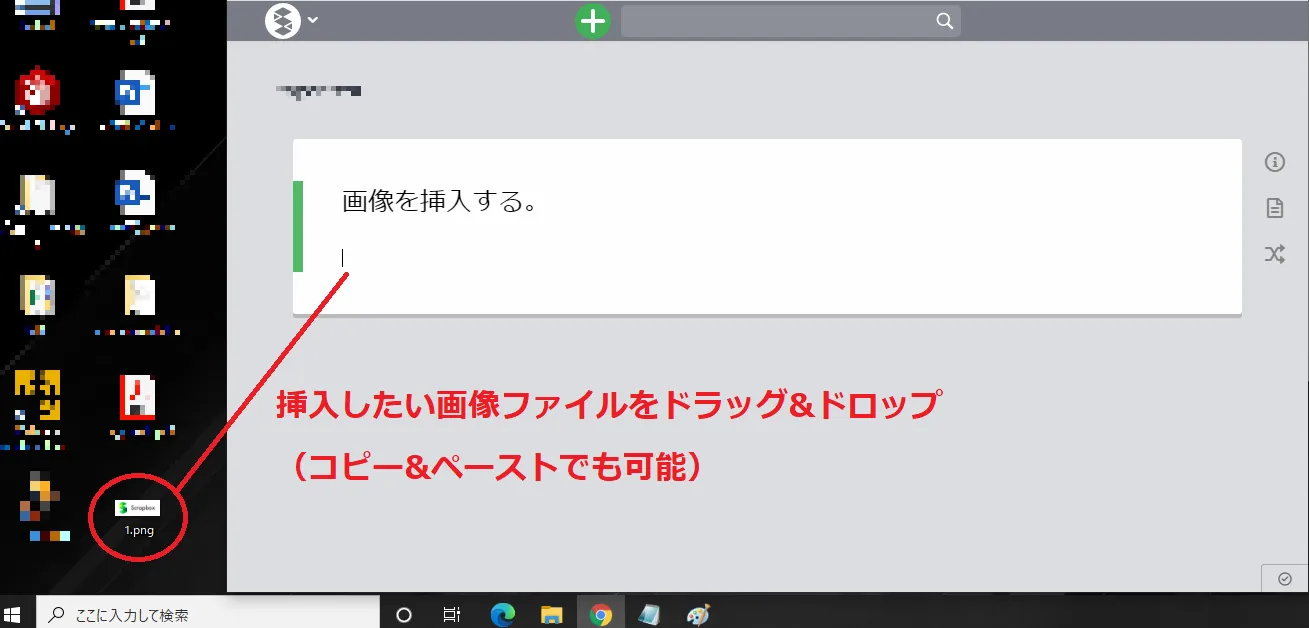
Task: Switch to Google Chrome in the taskbar
Action: [x=601, y=614]
